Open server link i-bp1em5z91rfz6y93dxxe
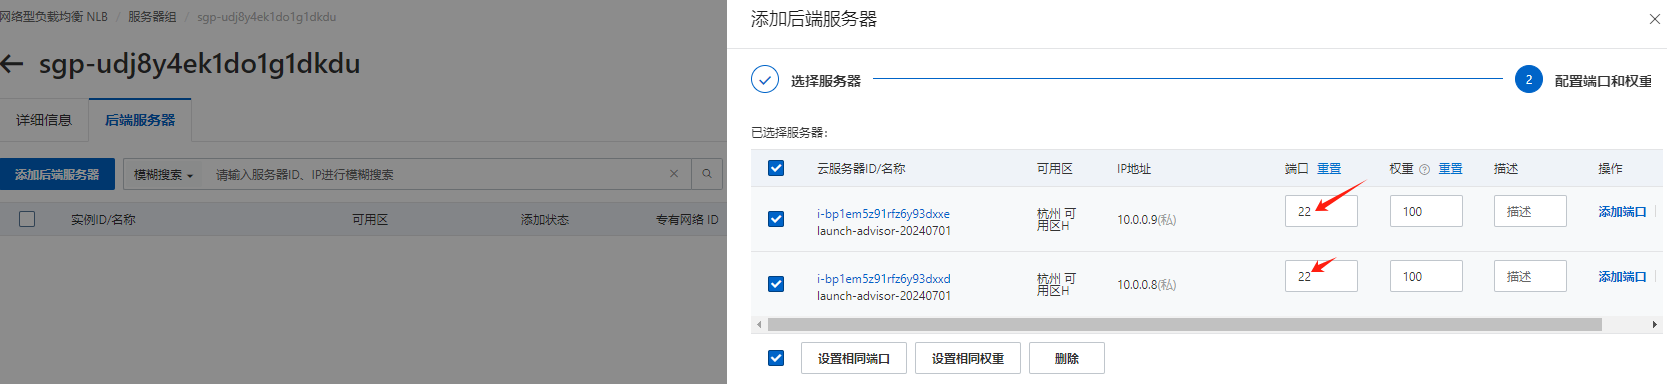This screenshot has height=384, width=1667. pos(883,214)
